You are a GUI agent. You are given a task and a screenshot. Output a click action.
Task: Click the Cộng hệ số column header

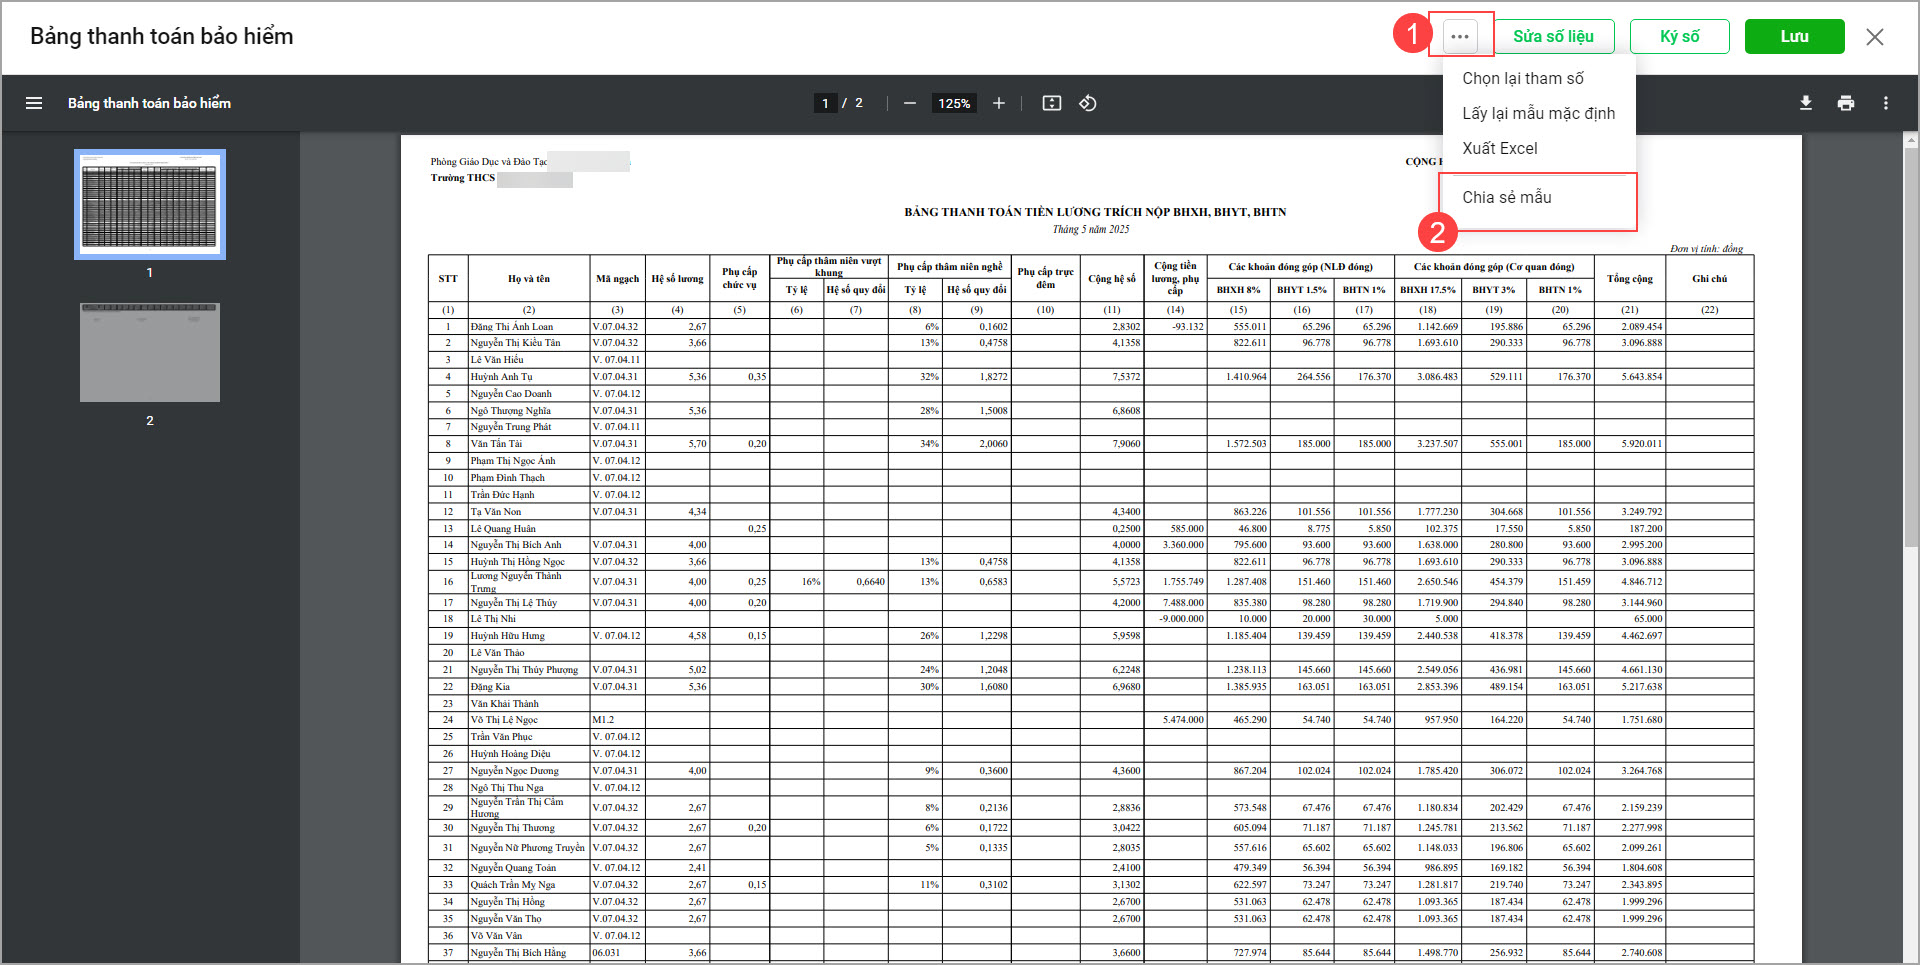1111,279
